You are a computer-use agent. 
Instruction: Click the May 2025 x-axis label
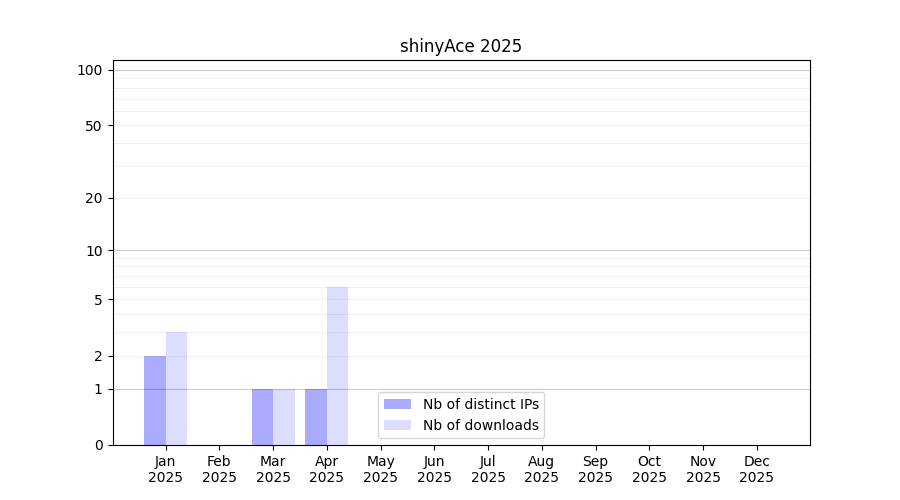(x=381, y=469)
